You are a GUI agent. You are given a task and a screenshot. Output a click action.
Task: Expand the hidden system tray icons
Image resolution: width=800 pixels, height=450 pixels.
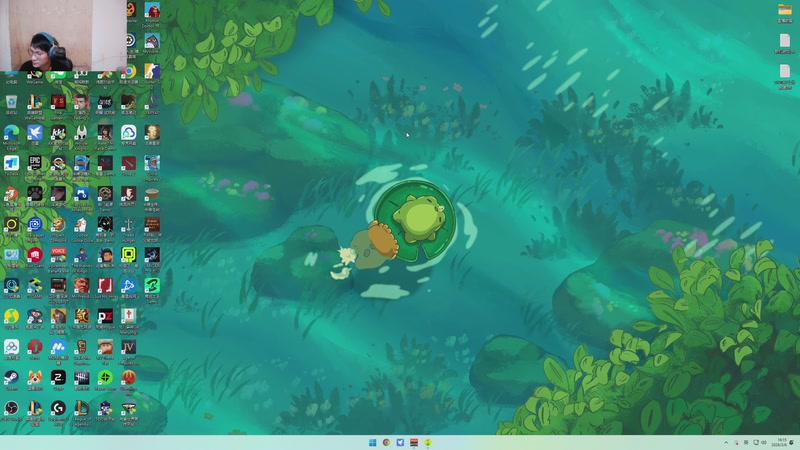726,442
